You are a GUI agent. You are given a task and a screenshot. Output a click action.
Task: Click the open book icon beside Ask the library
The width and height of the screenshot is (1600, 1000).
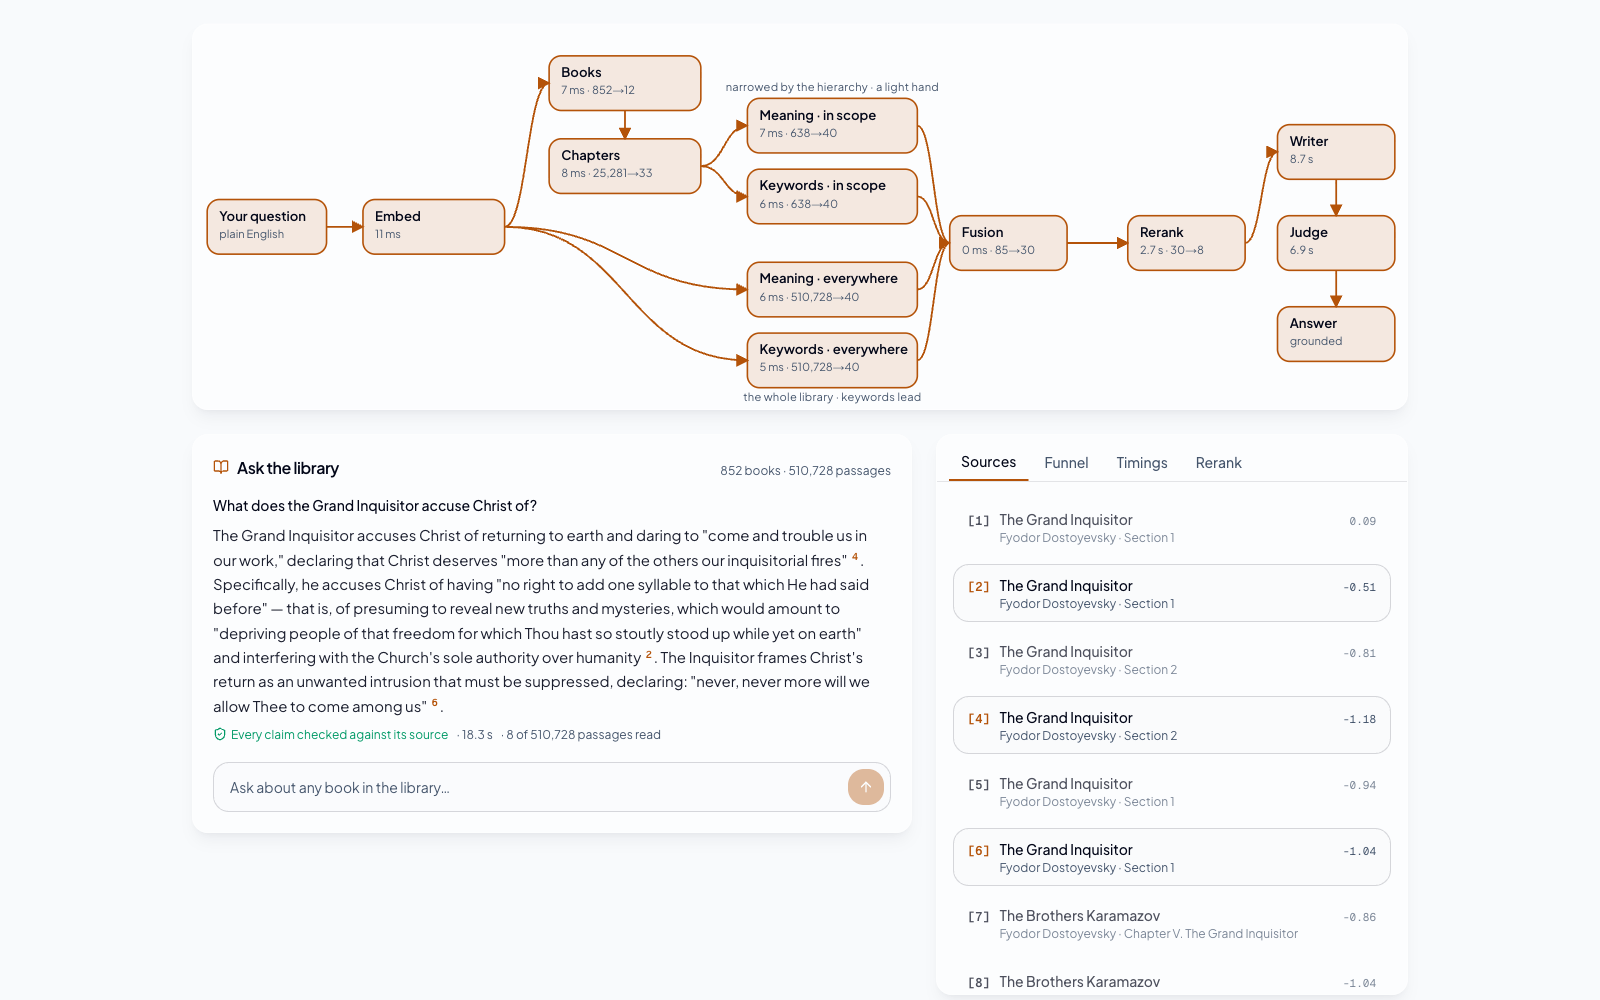click(x=221, y=467)
